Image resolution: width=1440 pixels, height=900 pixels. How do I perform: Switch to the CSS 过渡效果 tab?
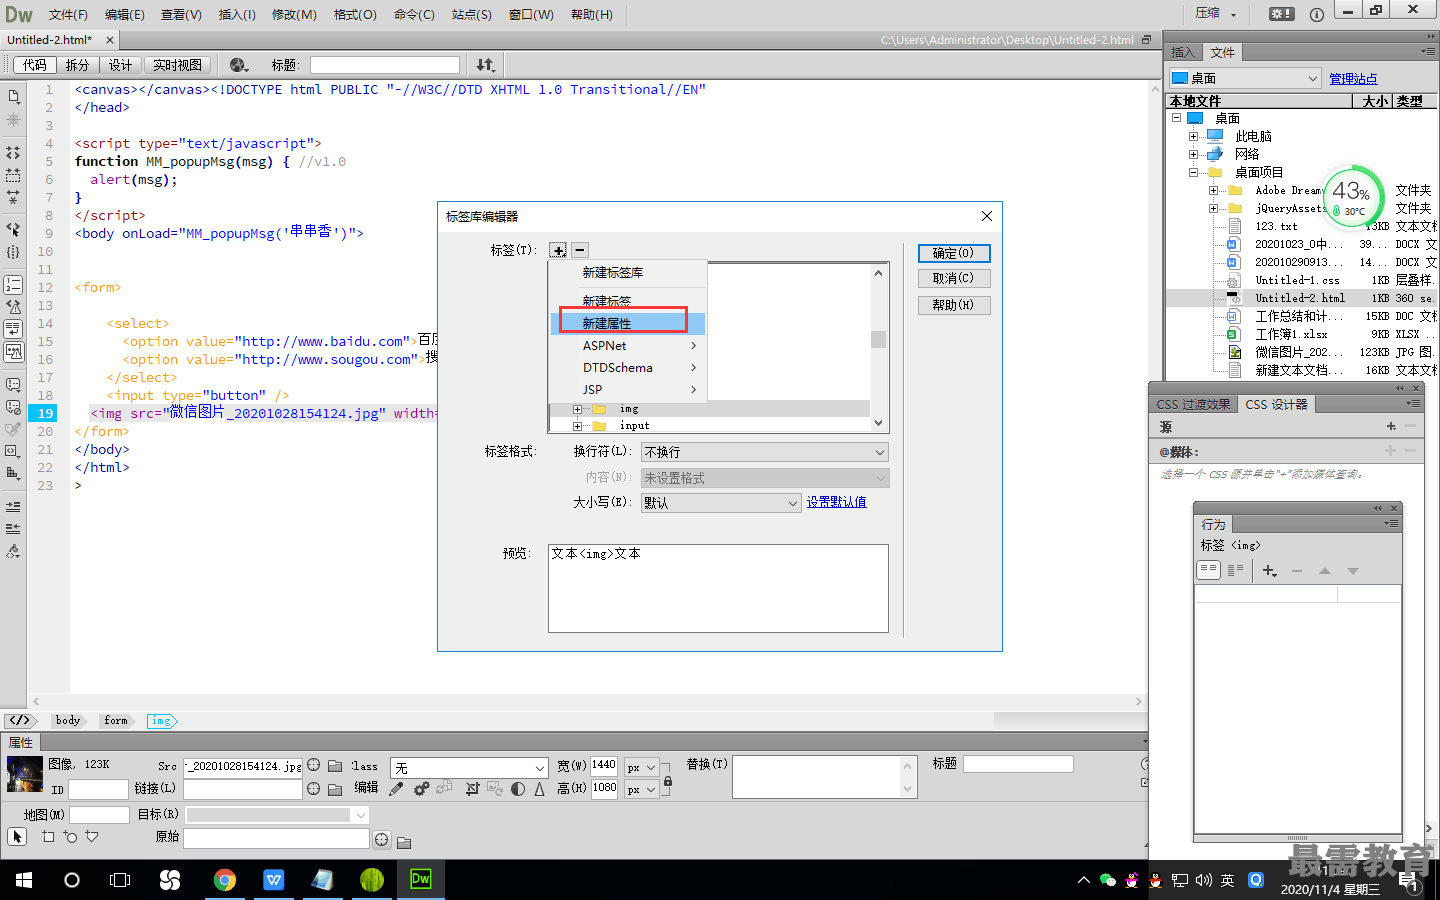pyautogui.click(x=1193, y=404)
